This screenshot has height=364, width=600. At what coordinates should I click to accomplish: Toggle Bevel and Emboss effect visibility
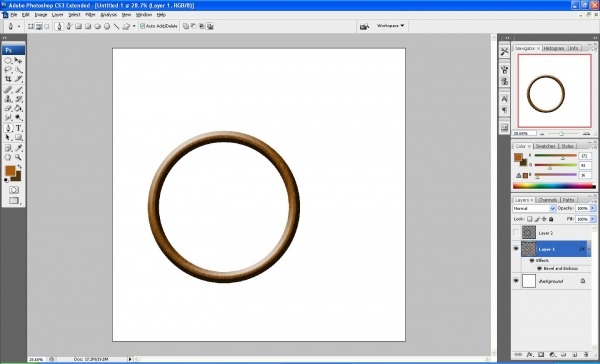[x=540, y=268]
